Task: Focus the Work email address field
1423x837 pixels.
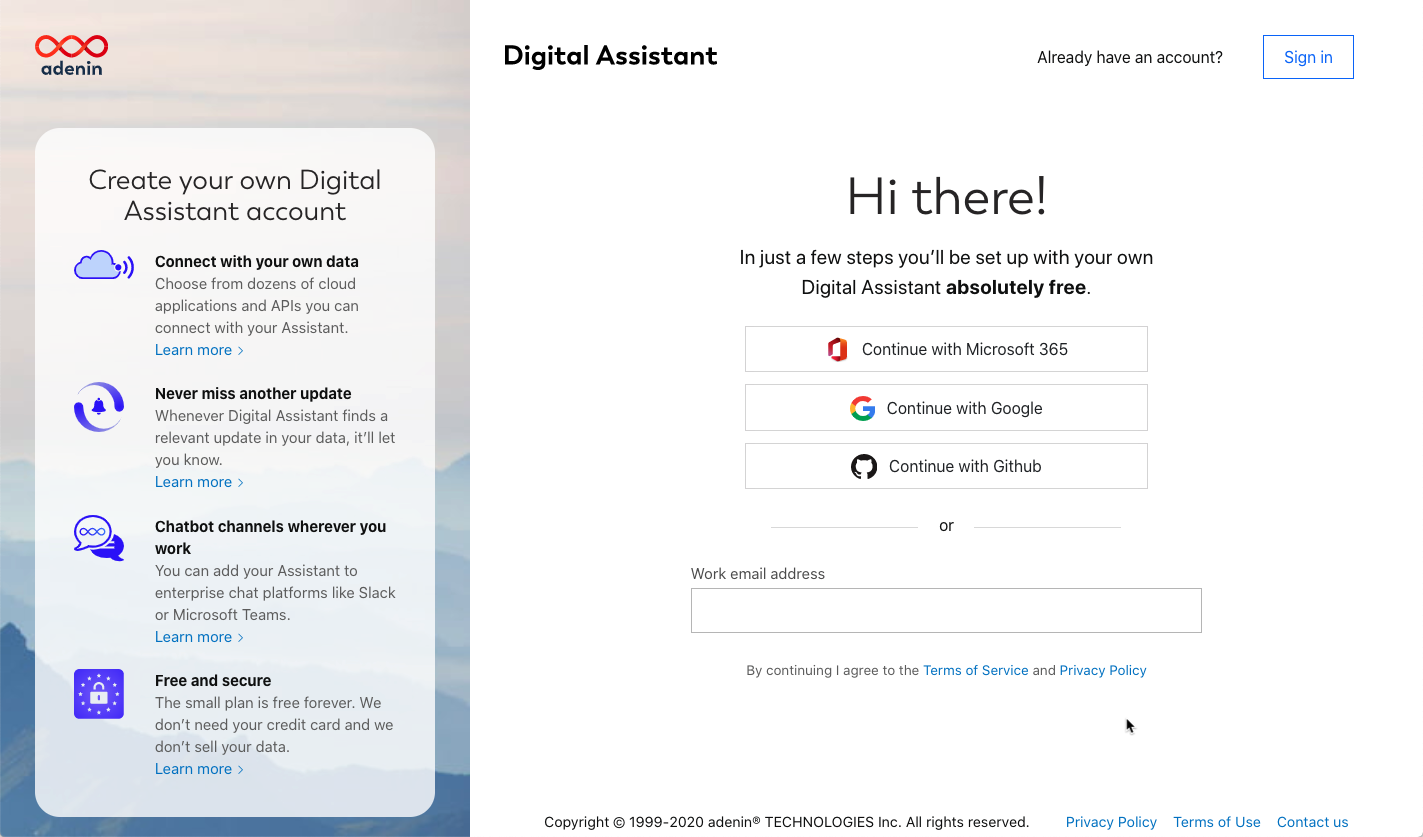Action: pos(946,610)
